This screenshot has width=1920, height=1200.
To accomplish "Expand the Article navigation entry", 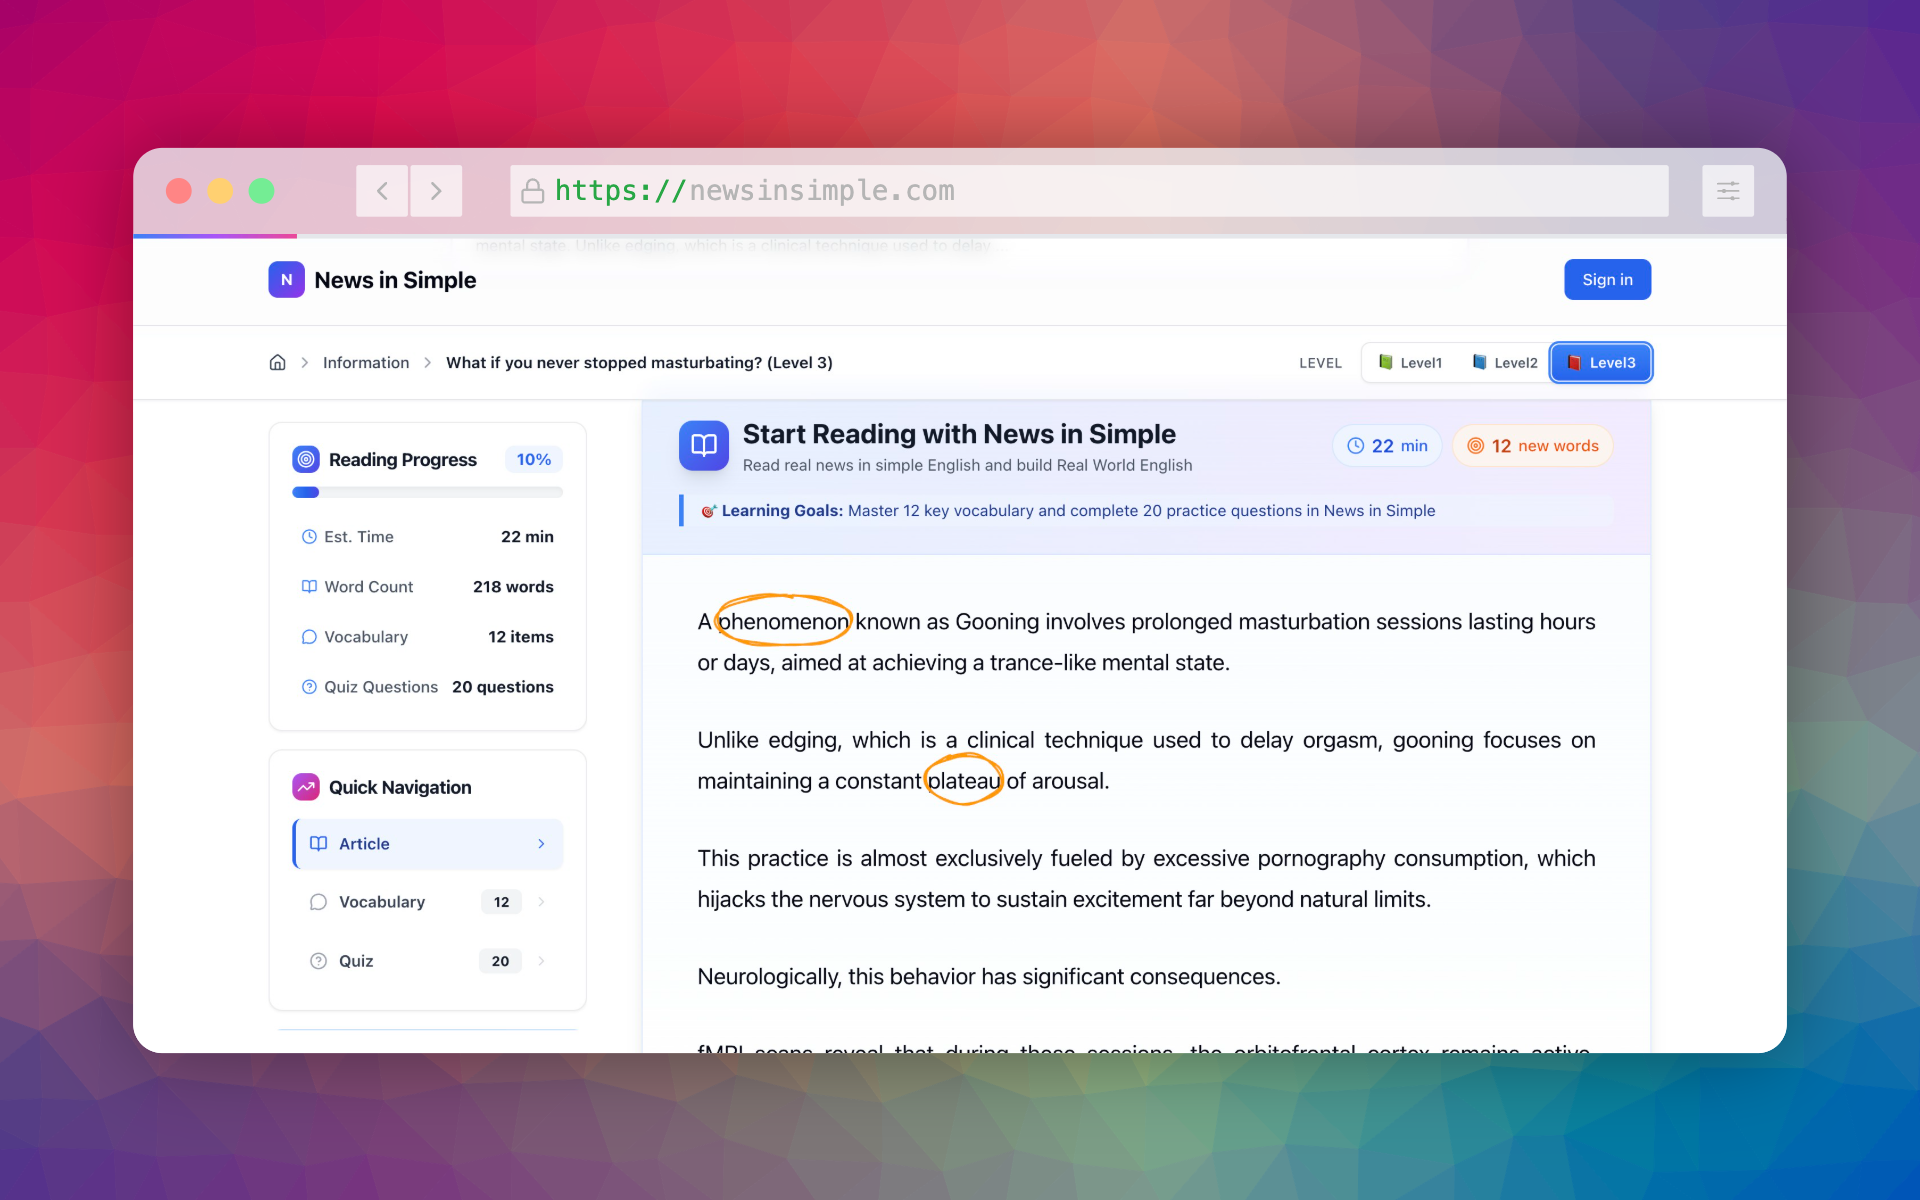I will click(x=427, y=843).
